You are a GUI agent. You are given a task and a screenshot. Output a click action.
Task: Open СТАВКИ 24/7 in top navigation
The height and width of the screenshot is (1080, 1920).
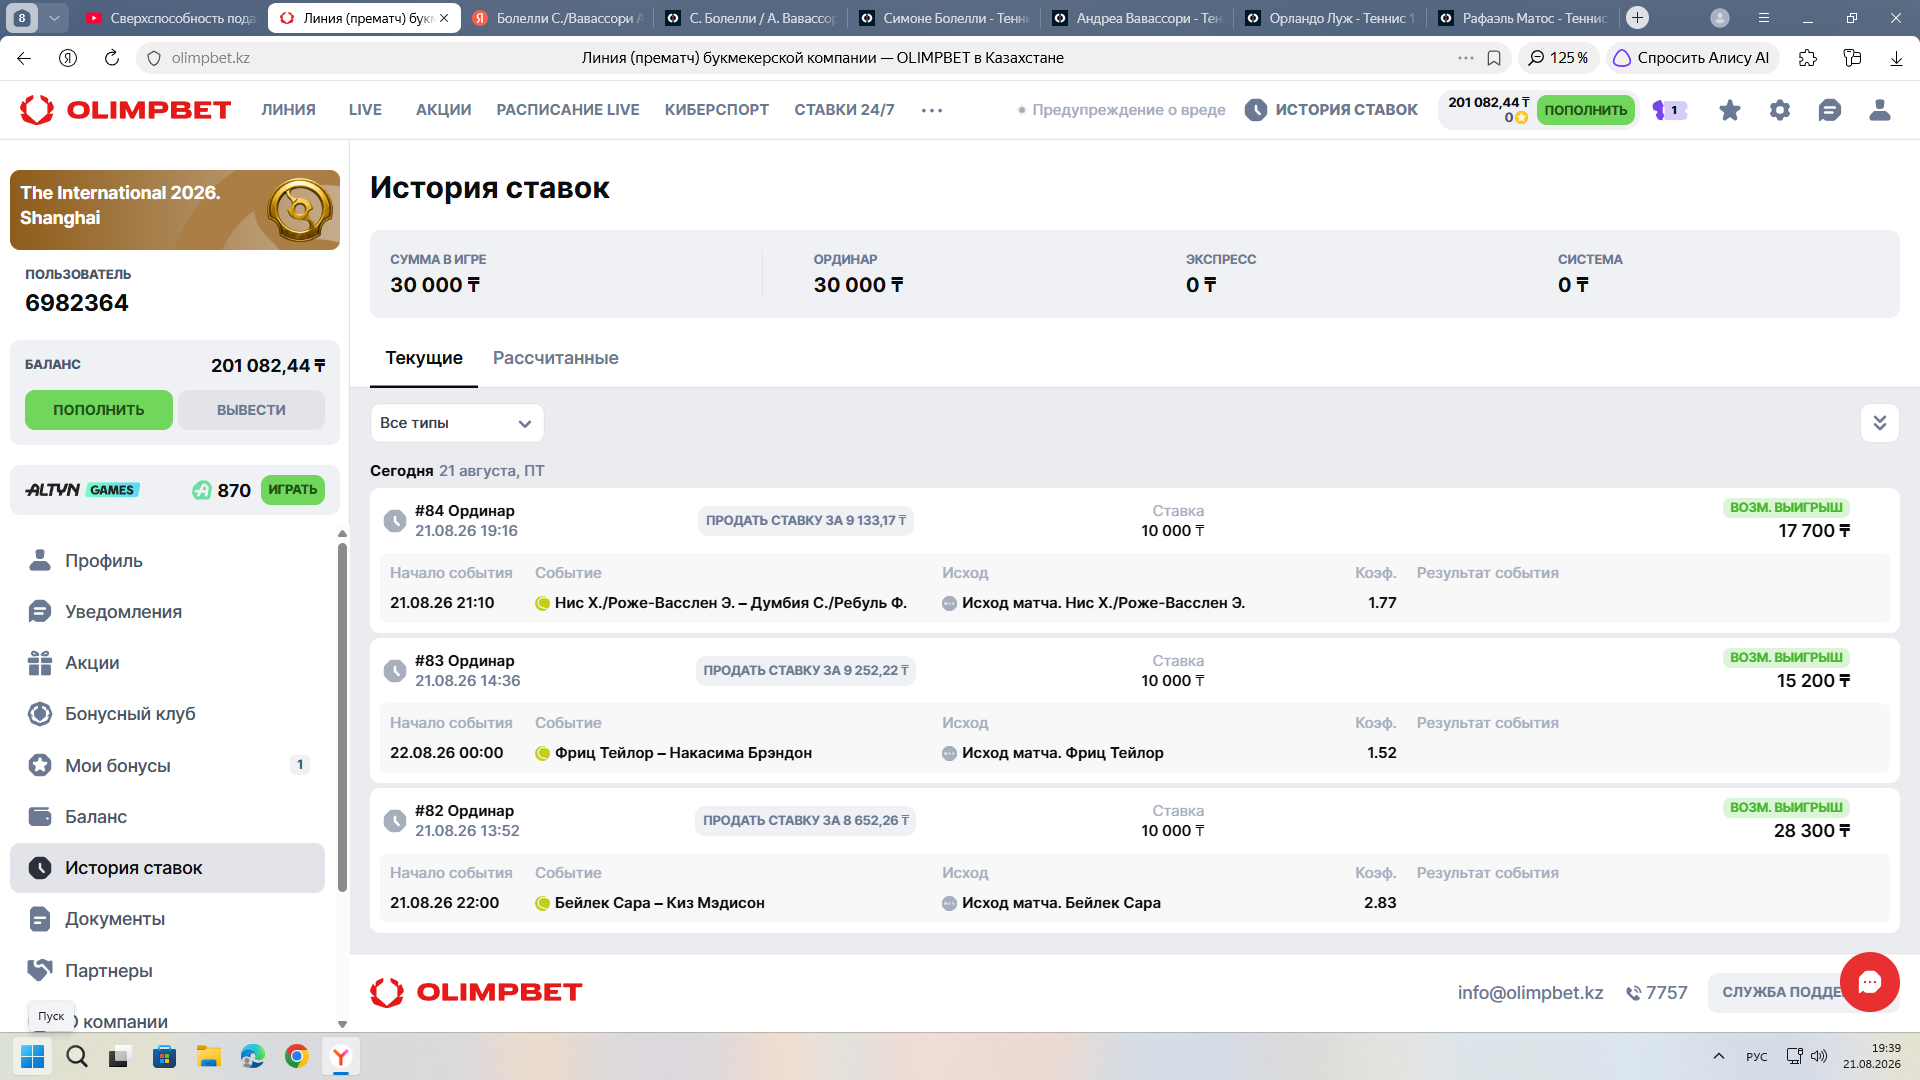tap(845, 110)
